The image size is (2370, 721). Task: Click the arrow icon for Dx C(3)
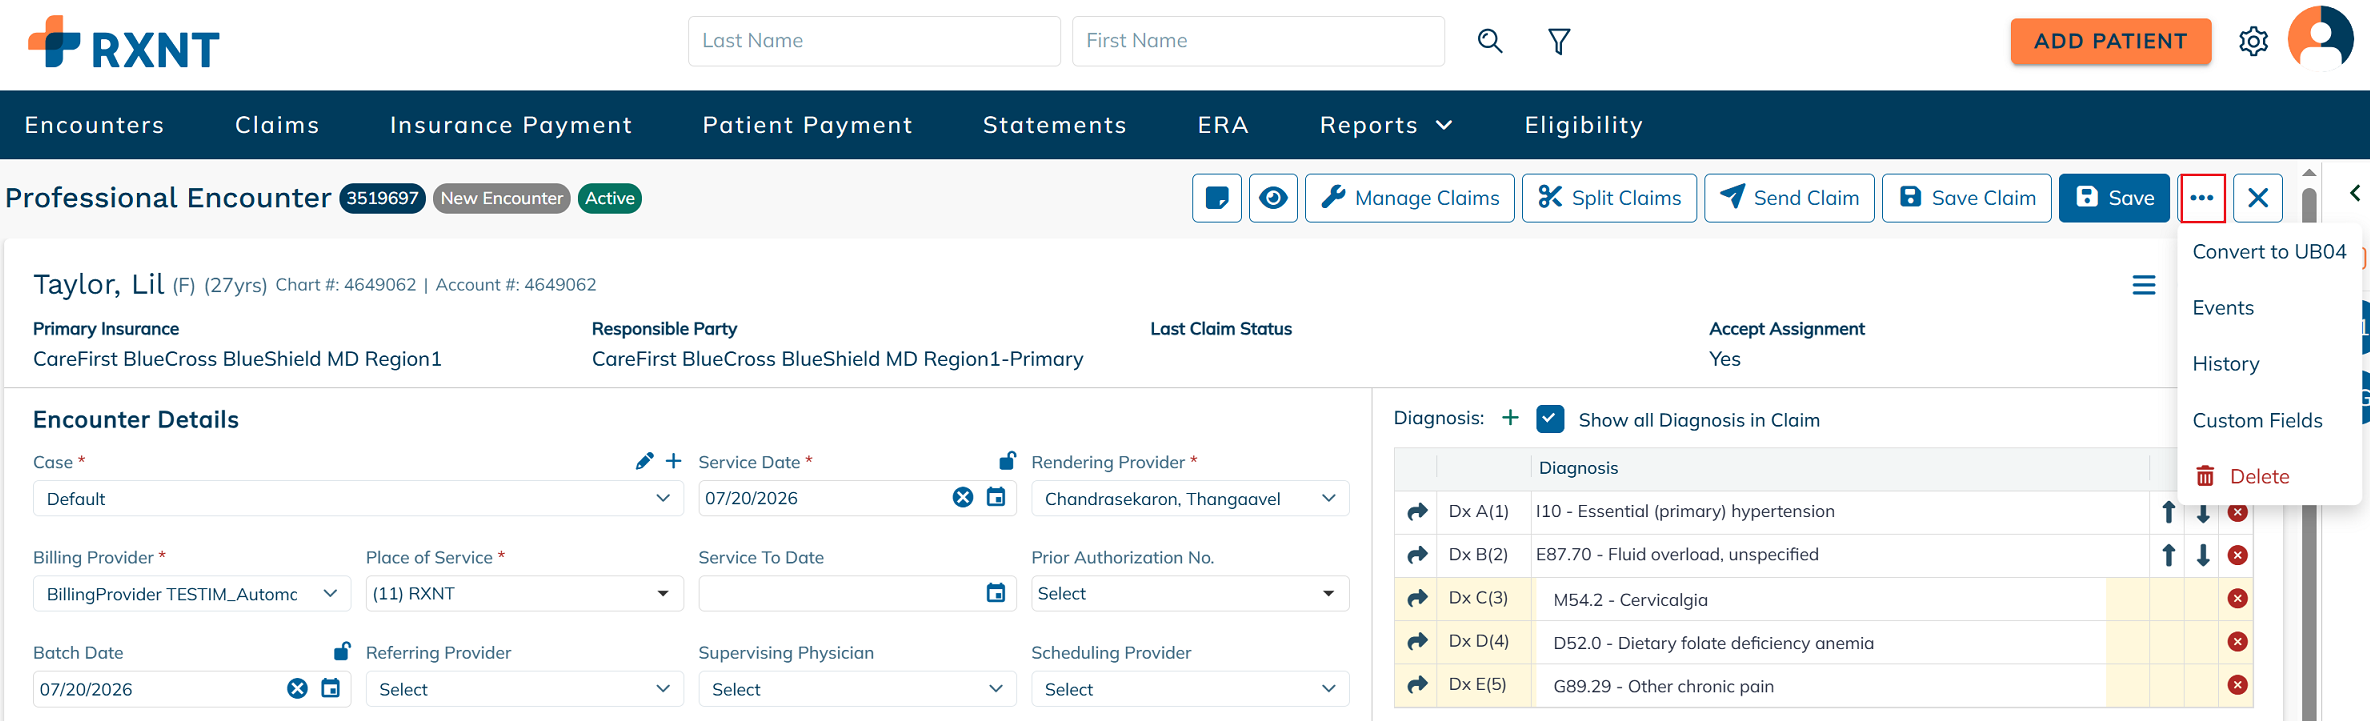pyautogui.click(x=1417, y=599)
